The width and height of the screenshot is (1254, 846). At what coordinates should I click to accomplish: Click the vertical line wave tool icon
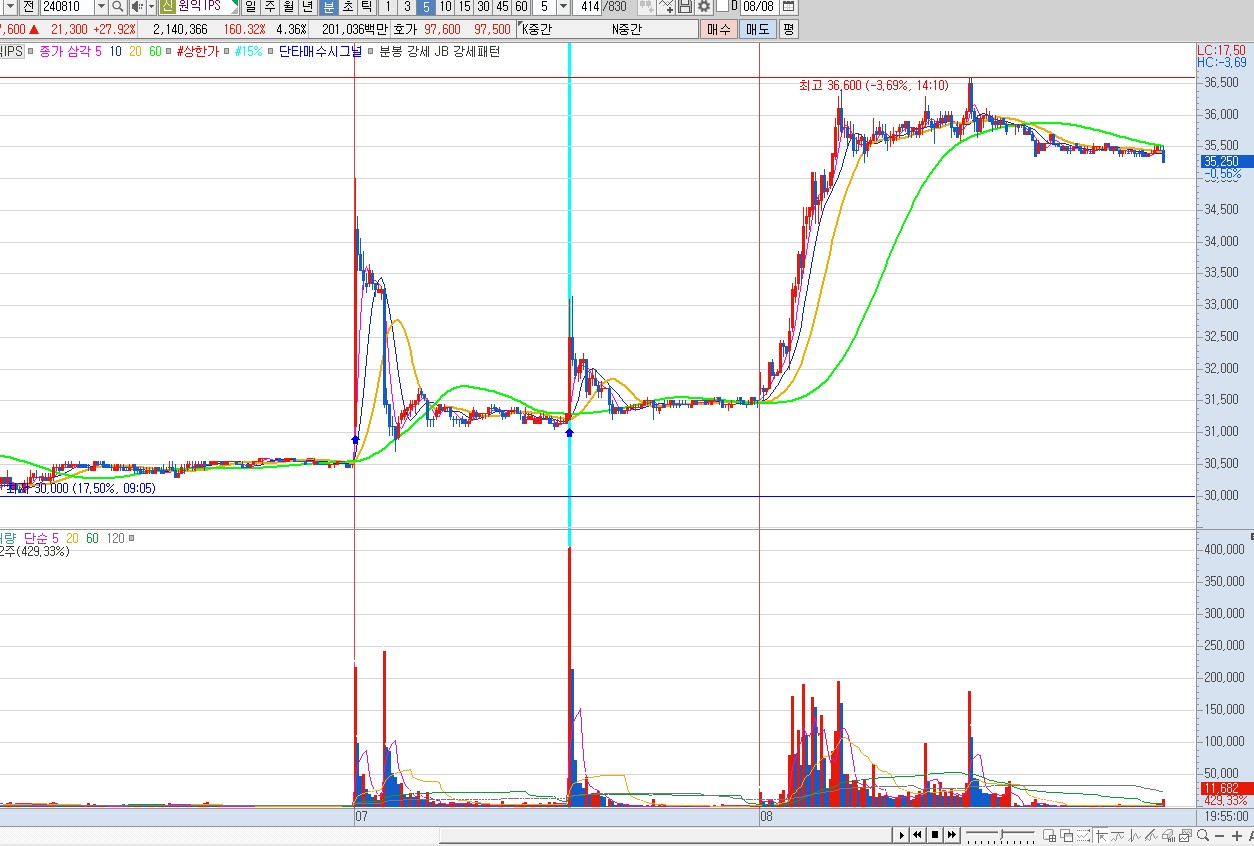(1135, 836)
